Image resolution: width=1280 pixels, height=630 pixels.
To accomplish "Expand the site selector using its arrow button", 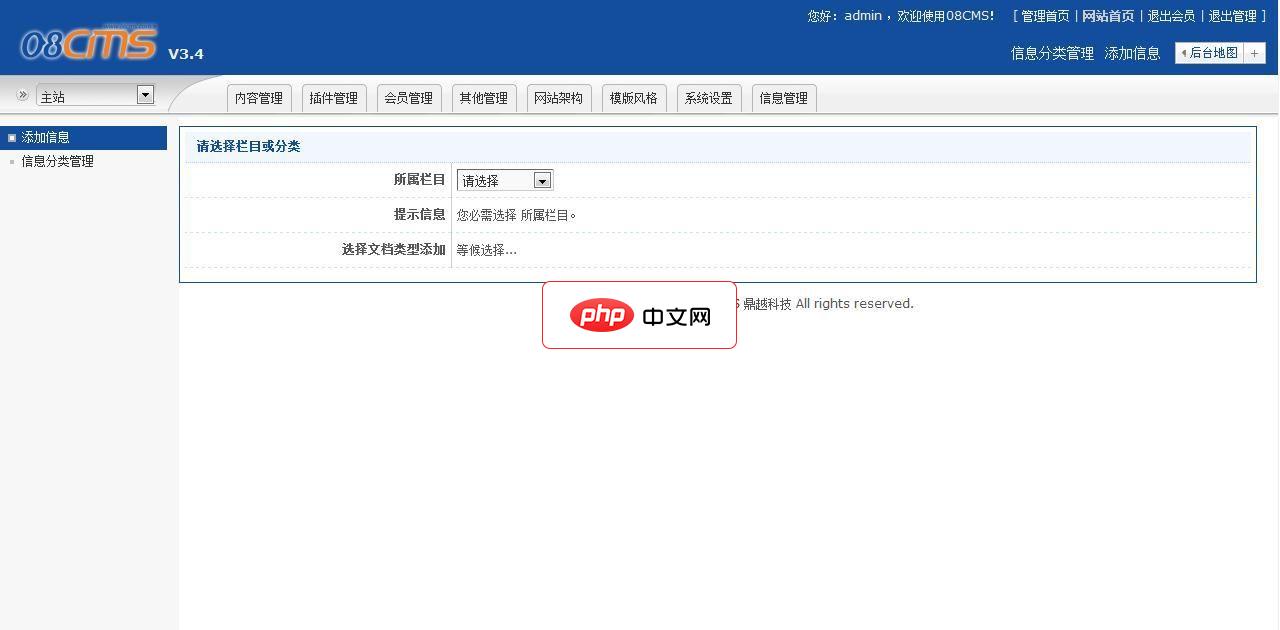I will point(145,93).
